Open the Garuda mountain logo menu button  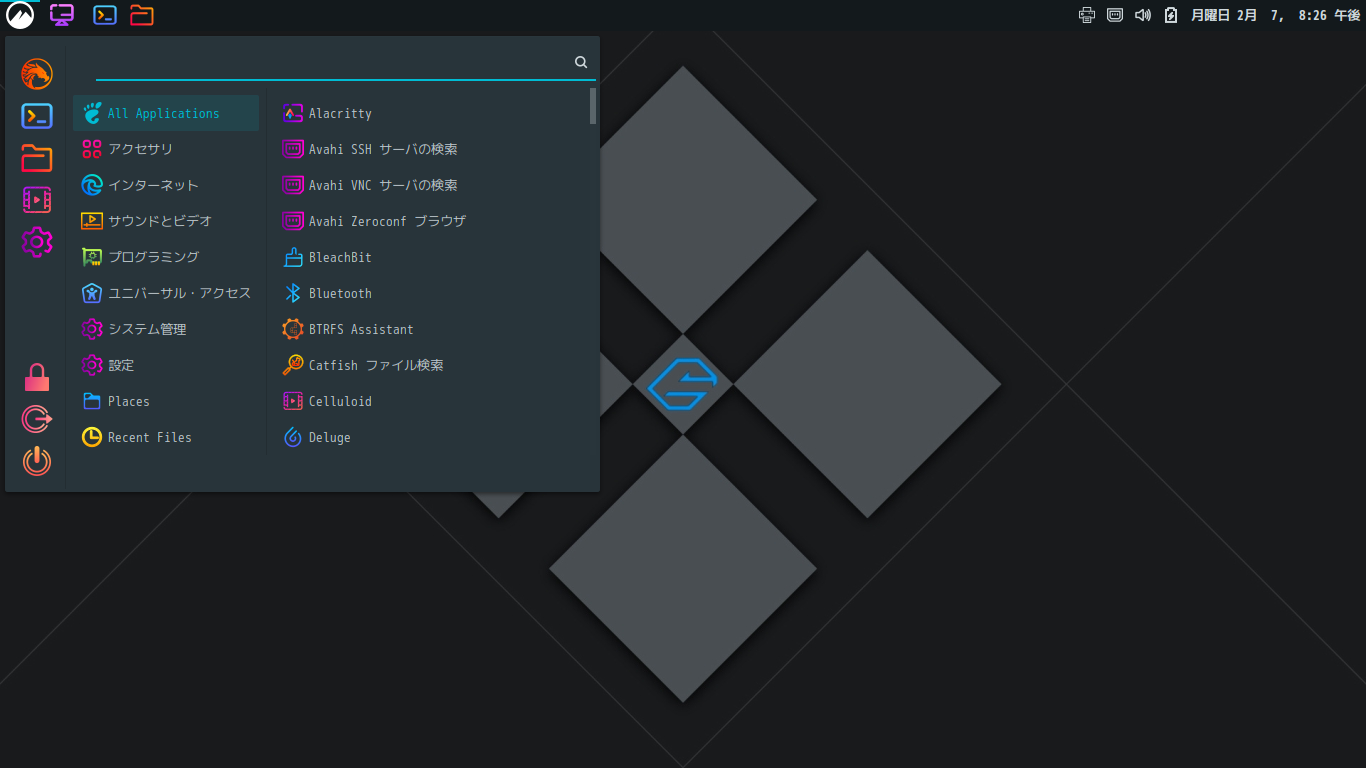click(x=19, y=15)
